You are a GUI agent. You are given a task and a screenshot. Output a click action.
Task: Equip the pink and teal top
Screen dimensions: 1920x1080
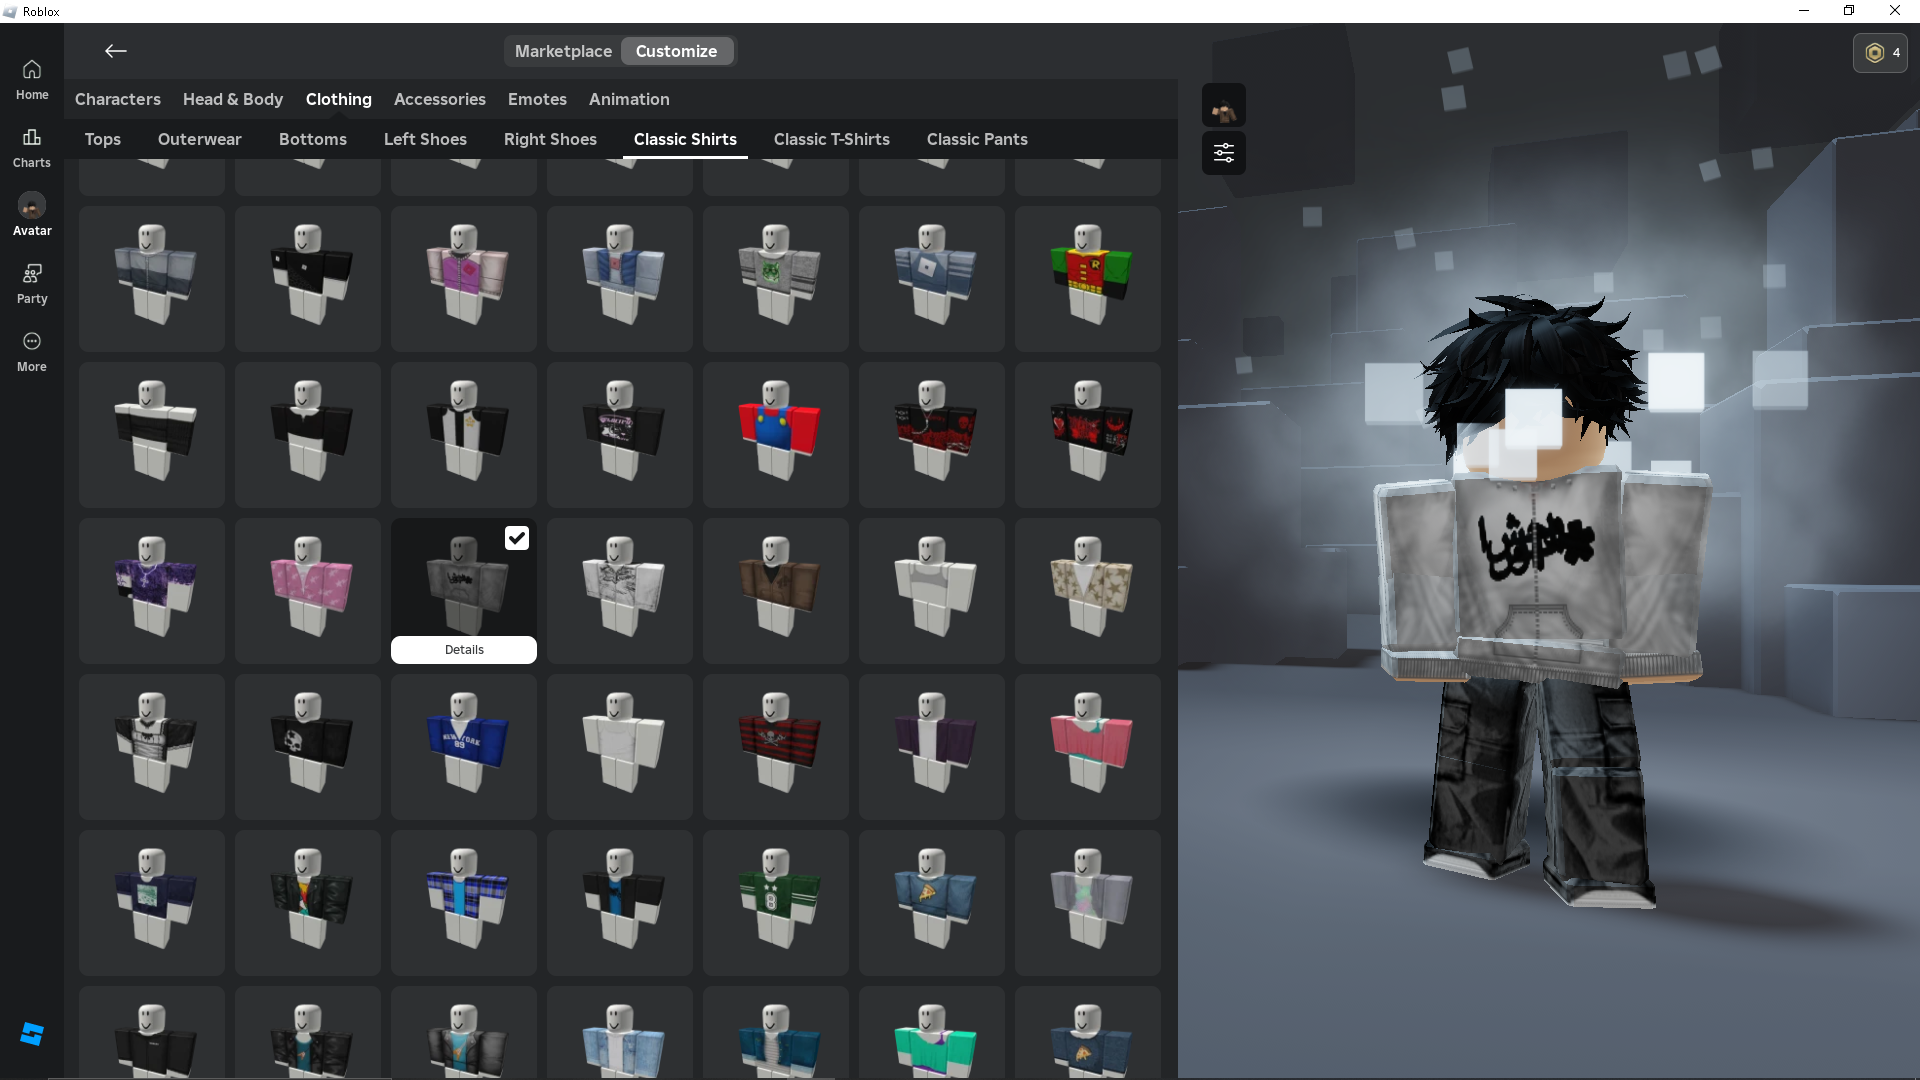coord(1088,747)
